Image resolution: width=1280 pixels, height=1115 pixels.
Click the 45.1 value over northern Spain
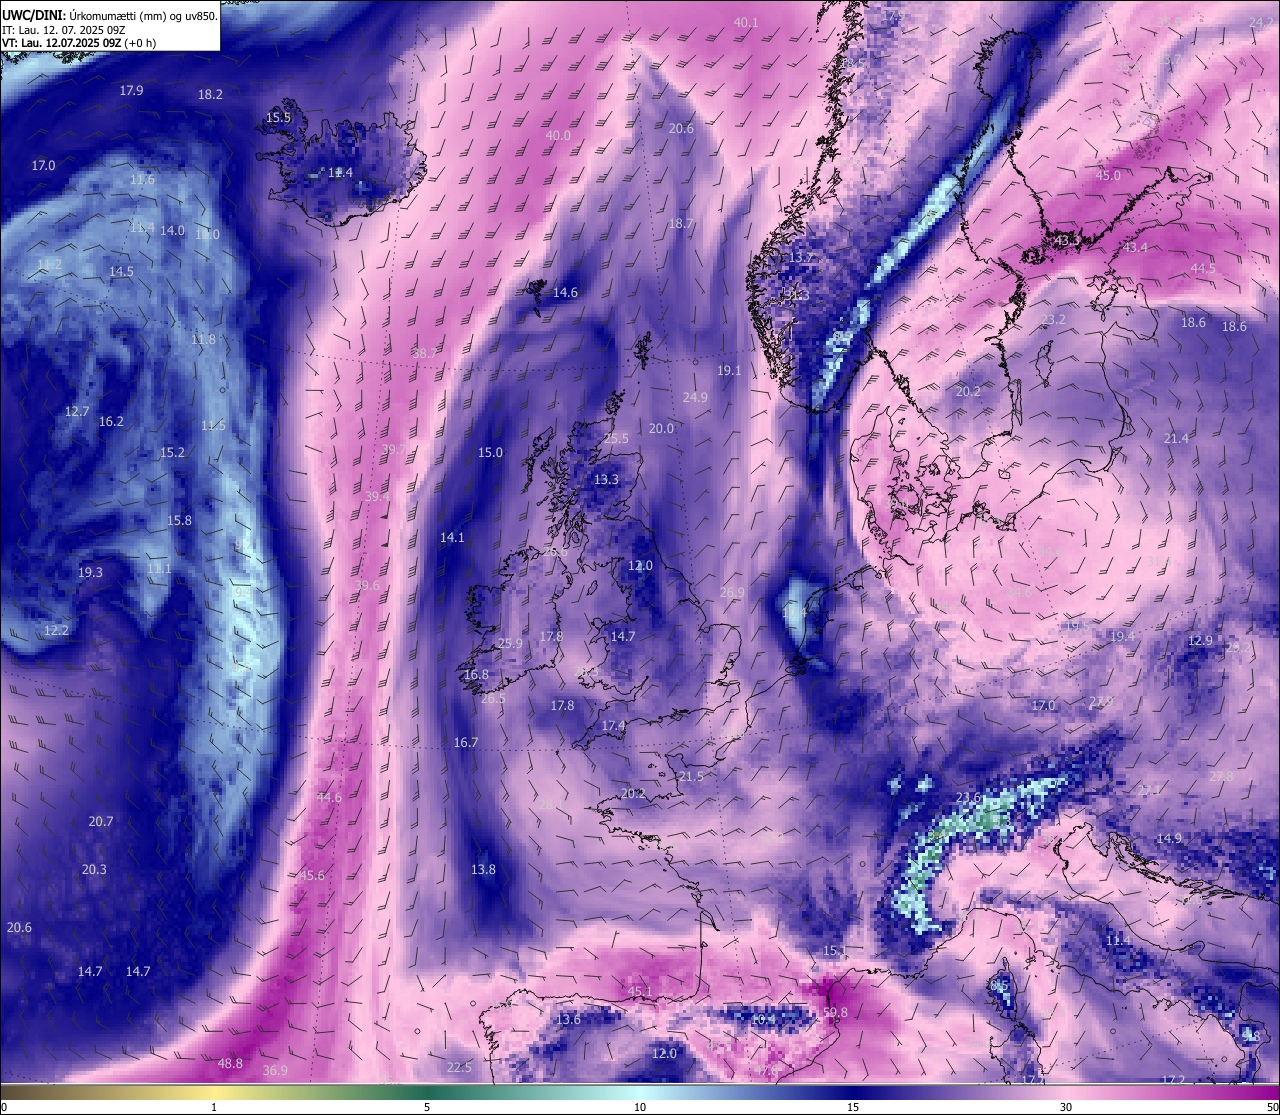click(x=640, y=991)
